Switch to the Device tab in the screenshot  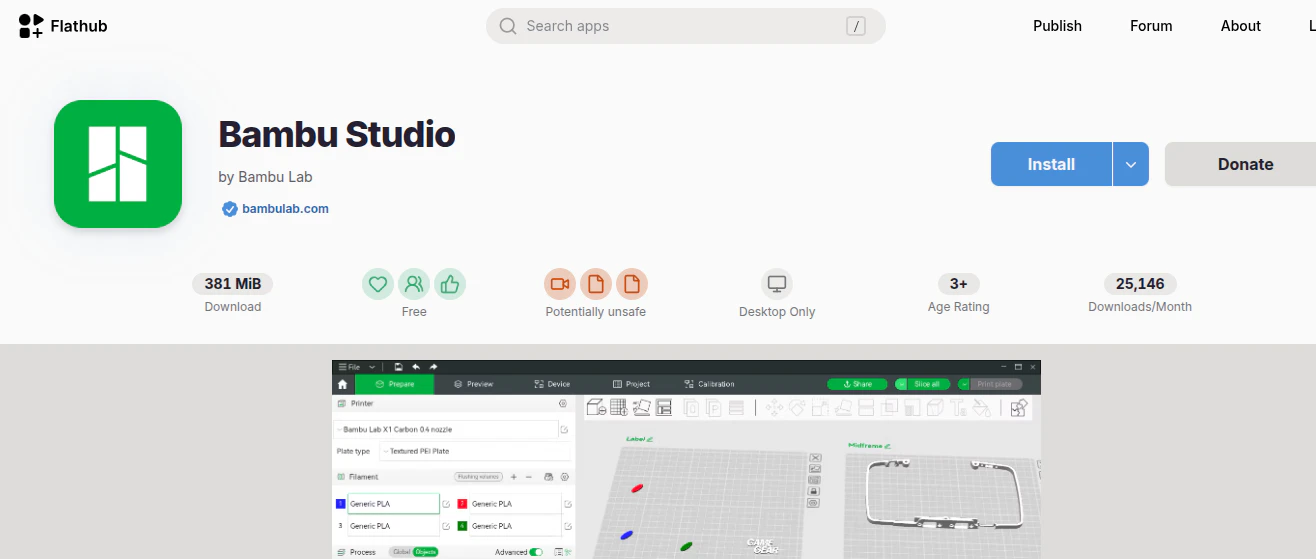(x=552, y=384)
